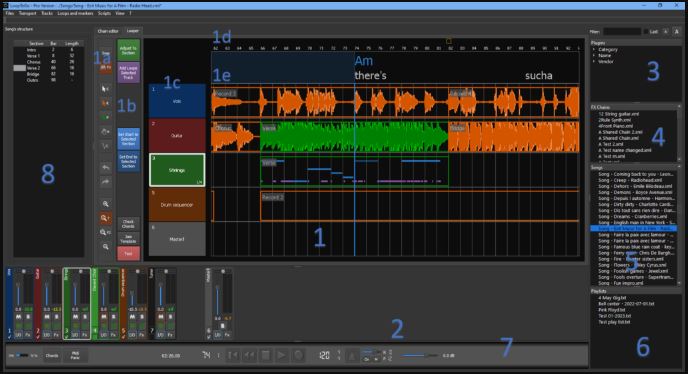Select the hand pan tool
Image resolution: width=688 pixels, height=374 pixels.
tap(105, 132)
